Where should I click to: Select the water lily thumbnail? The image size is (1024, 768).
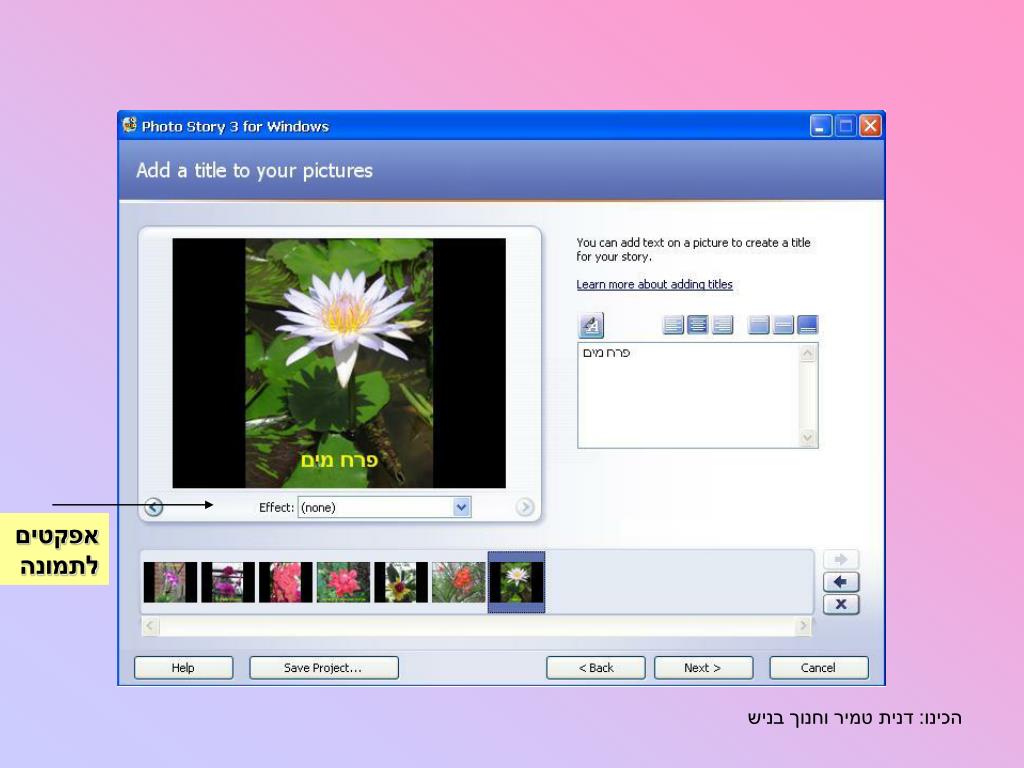517,582
